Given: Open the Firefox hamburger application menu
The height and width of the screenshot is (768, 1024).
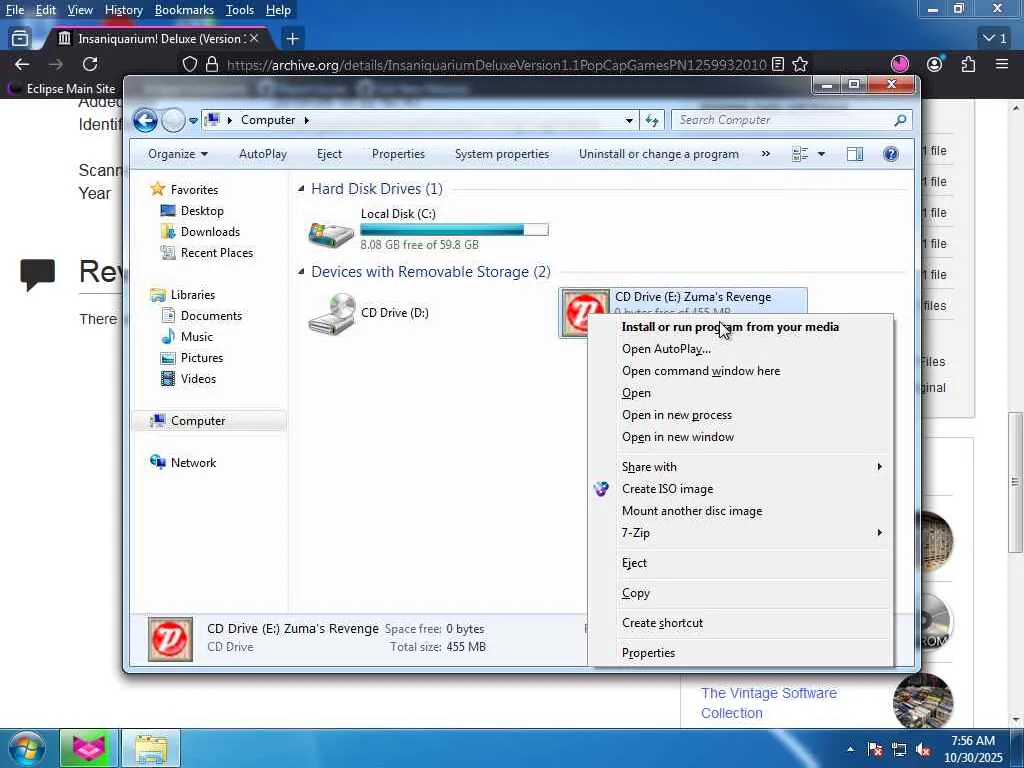Looking at the screenshot, I should [x=1002, y=64].
